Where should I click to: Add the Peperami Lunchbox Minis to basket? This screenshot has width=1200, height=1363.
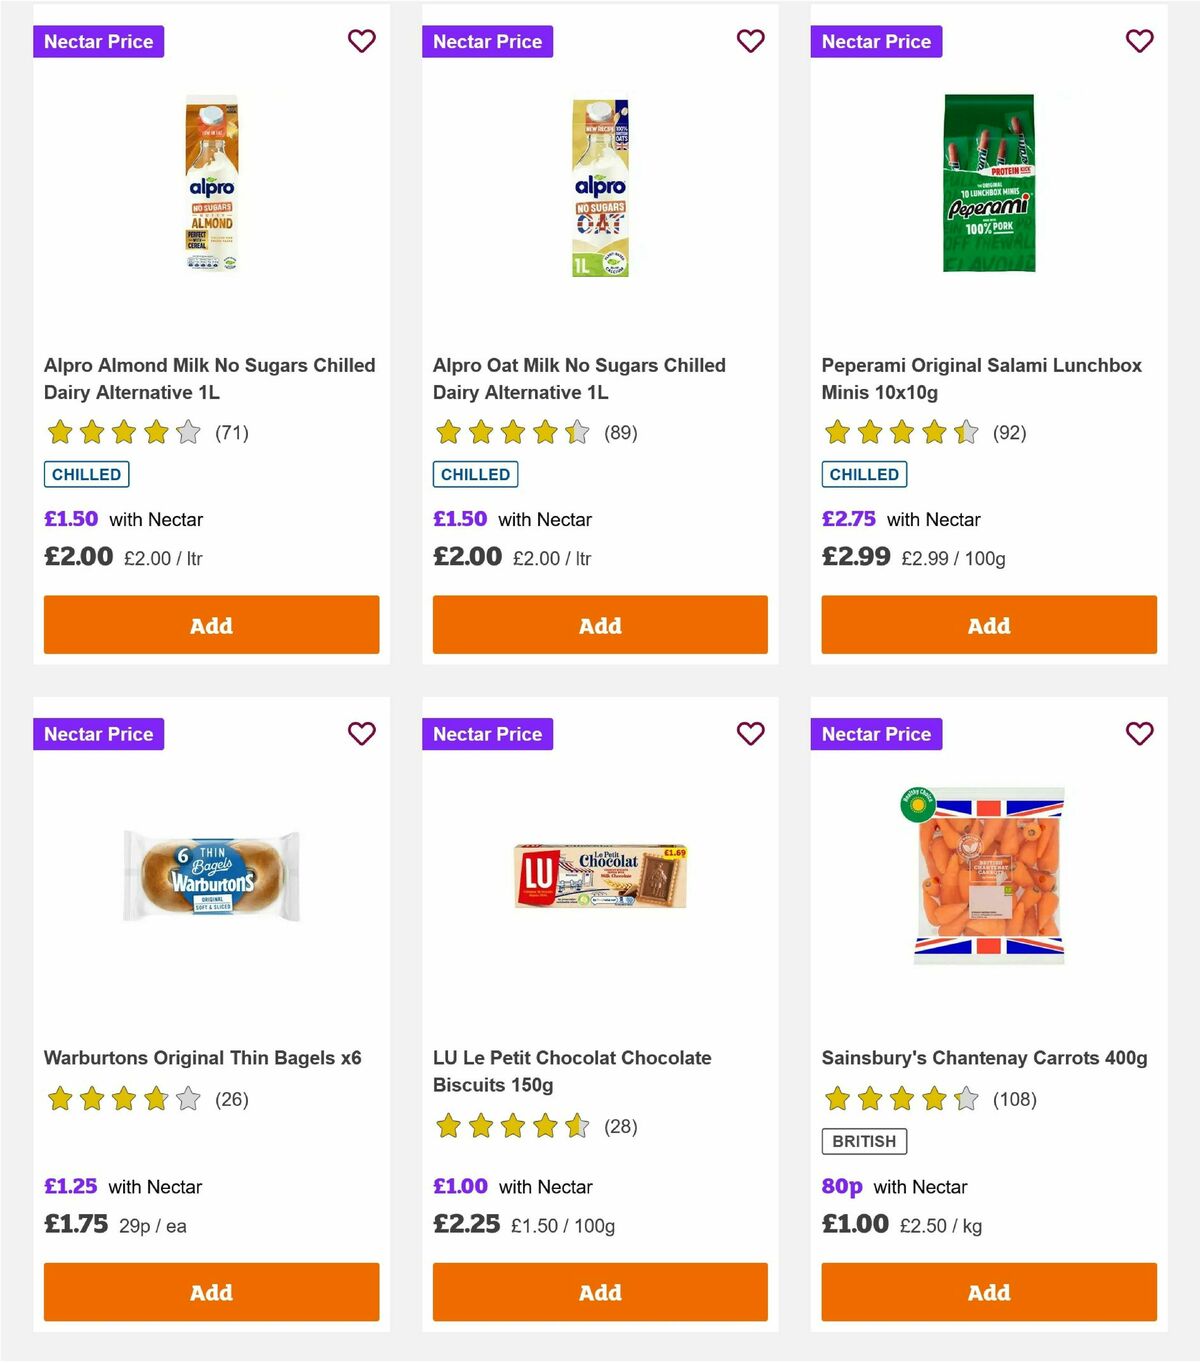click(x=988, y=624)
